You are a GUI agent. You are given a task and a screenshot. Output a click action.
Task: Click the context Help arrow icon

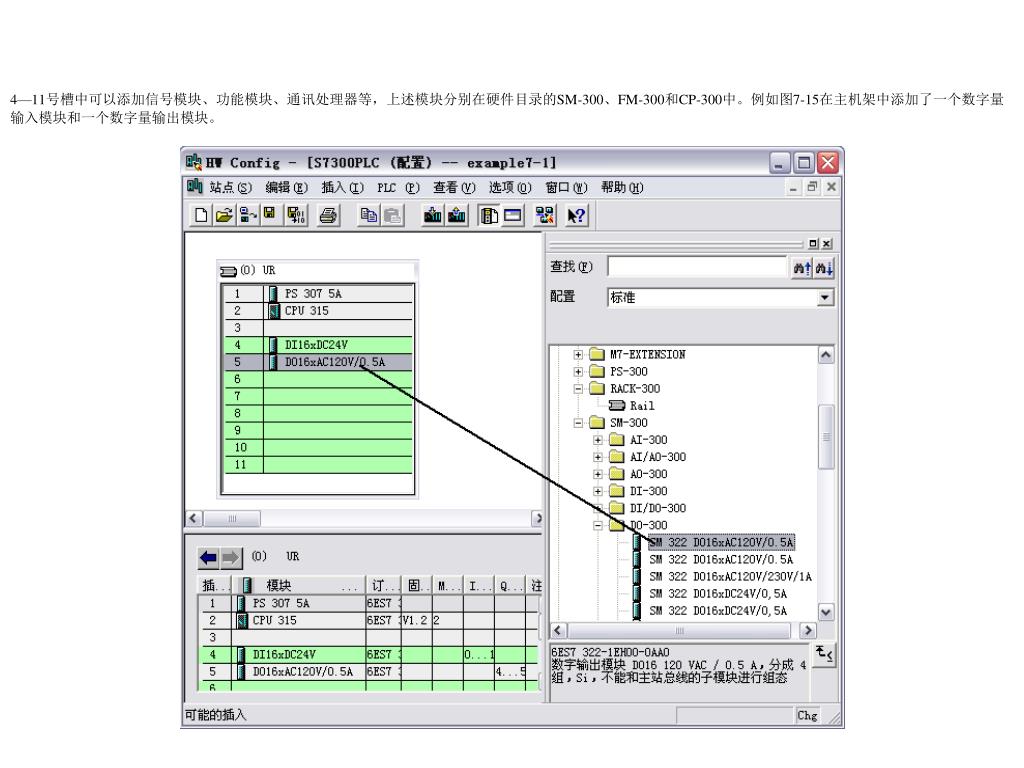[x=576, y=215]
